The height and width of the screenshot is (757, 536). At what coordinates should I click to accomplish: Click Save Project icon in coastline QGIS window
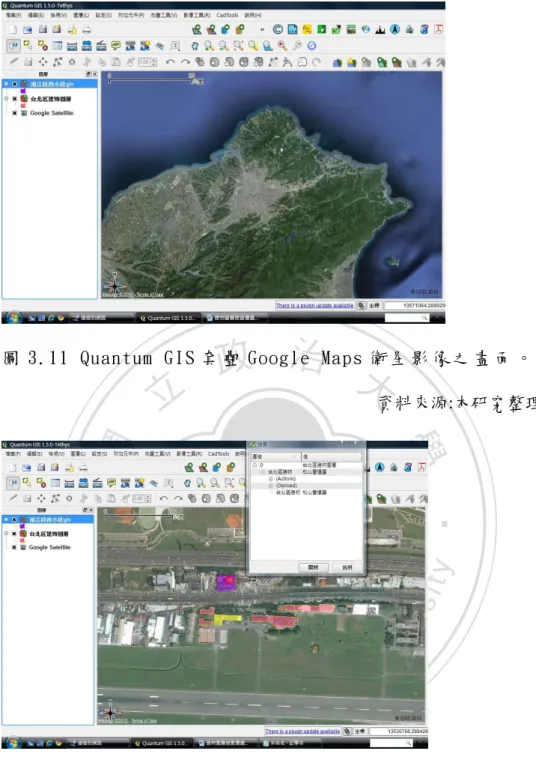[x=42, y=30]
